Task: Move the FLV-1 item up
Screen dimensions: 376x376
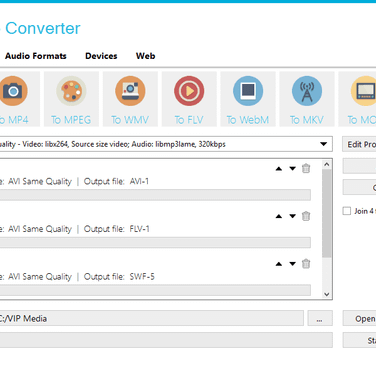Action: coord(279,216)
